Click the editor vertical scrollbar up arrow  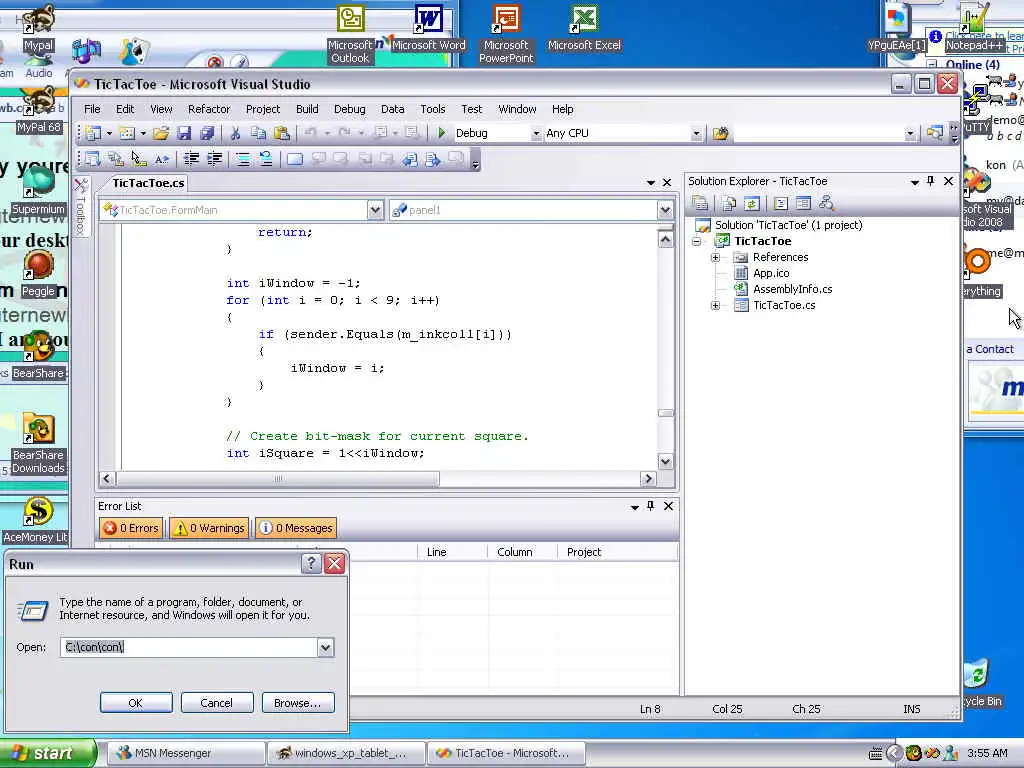coord(665,239)
